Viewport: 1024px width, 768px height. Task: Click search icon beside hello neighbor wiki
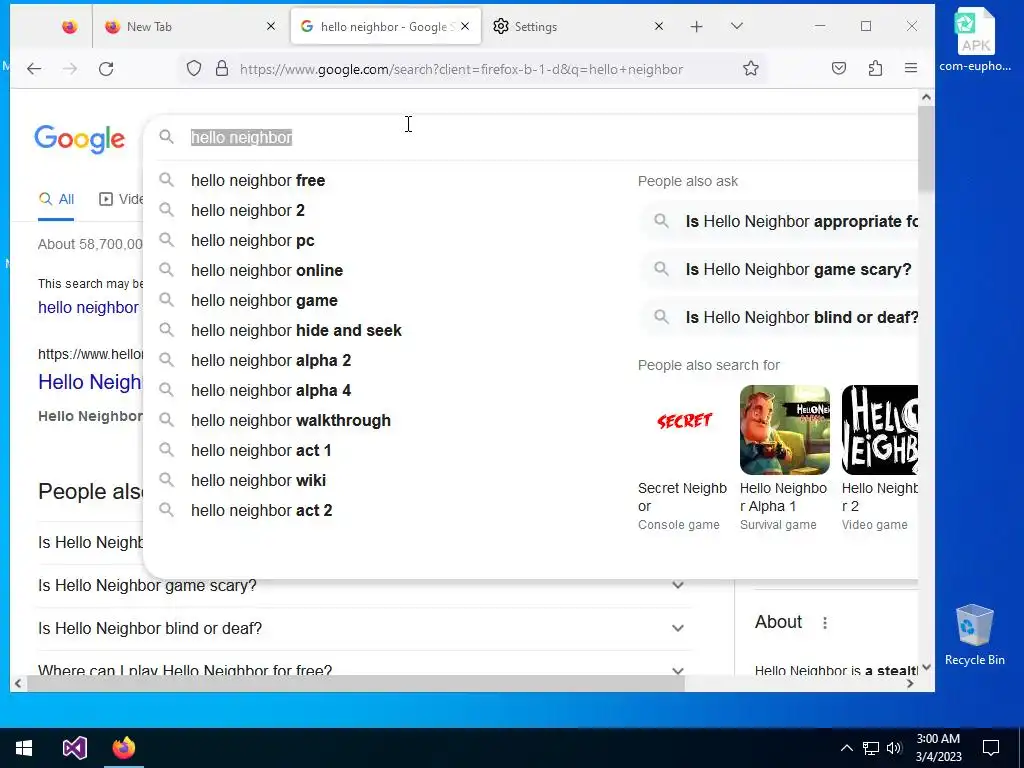167,480
